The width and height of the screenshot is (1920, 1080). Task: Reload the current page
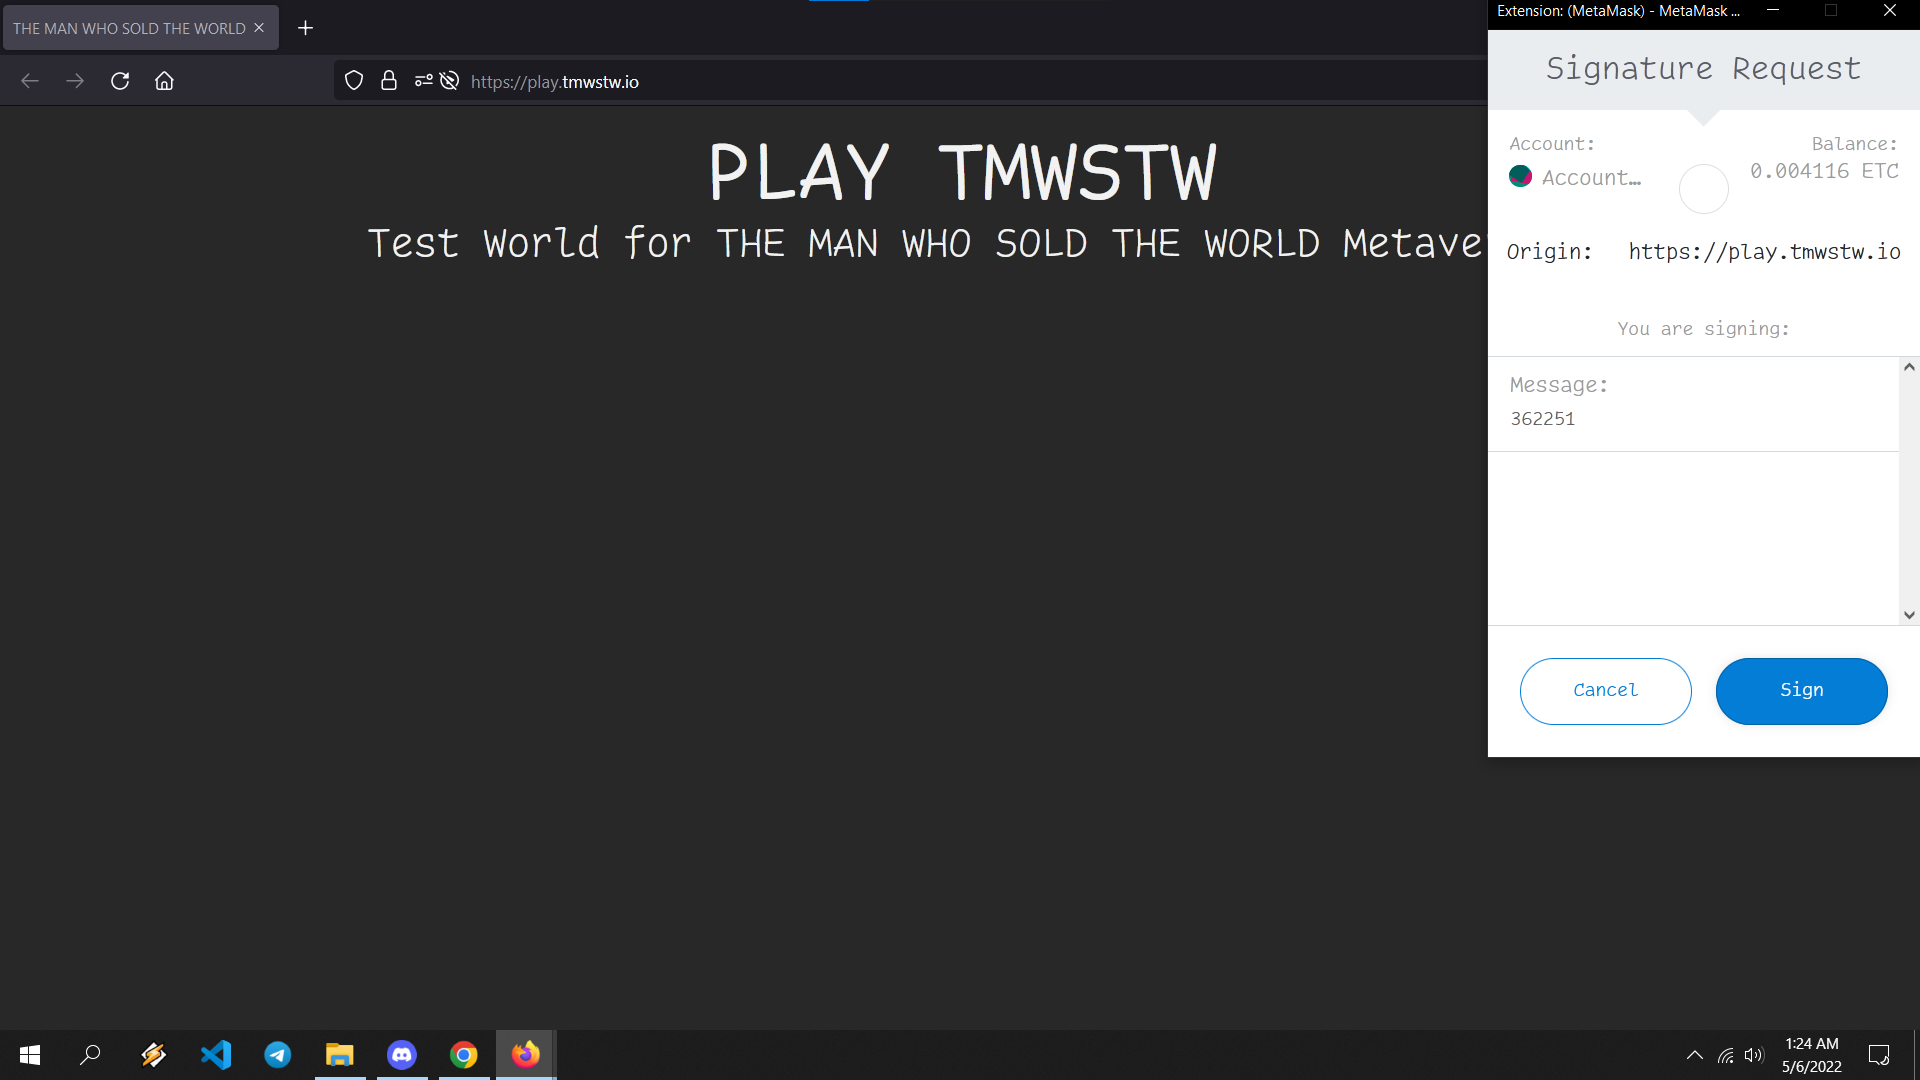[x=120, y=81]
